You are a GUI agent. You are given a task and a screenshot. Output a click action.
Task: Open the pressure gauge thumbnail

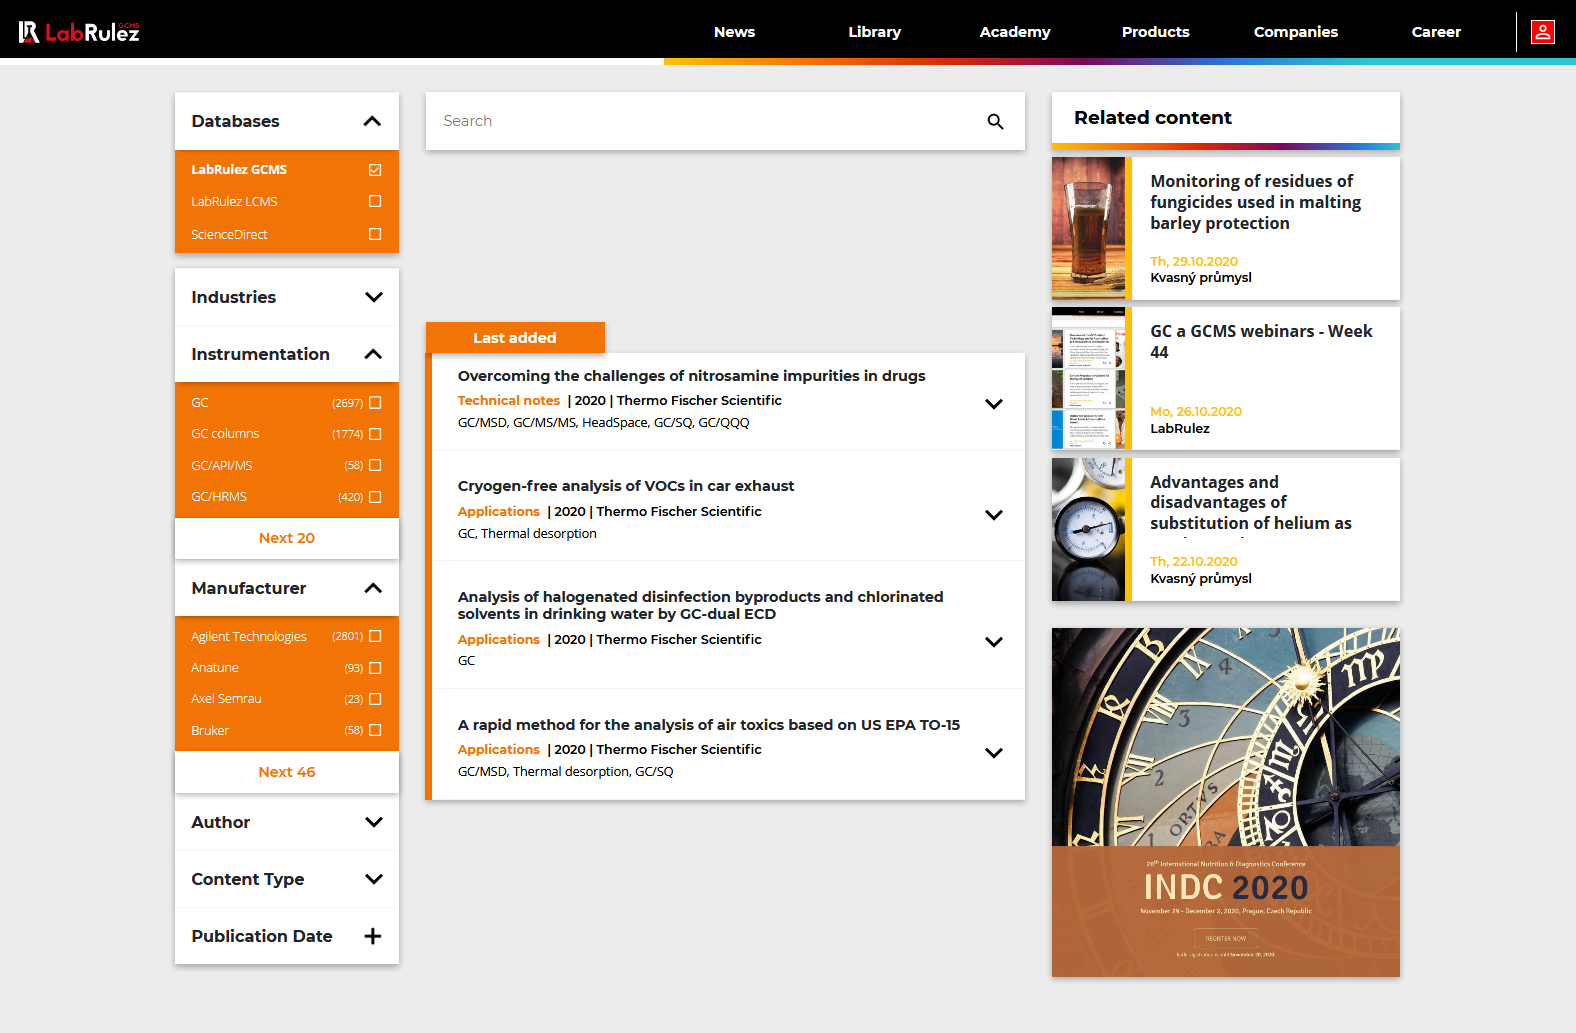[x=1088, y=529]
